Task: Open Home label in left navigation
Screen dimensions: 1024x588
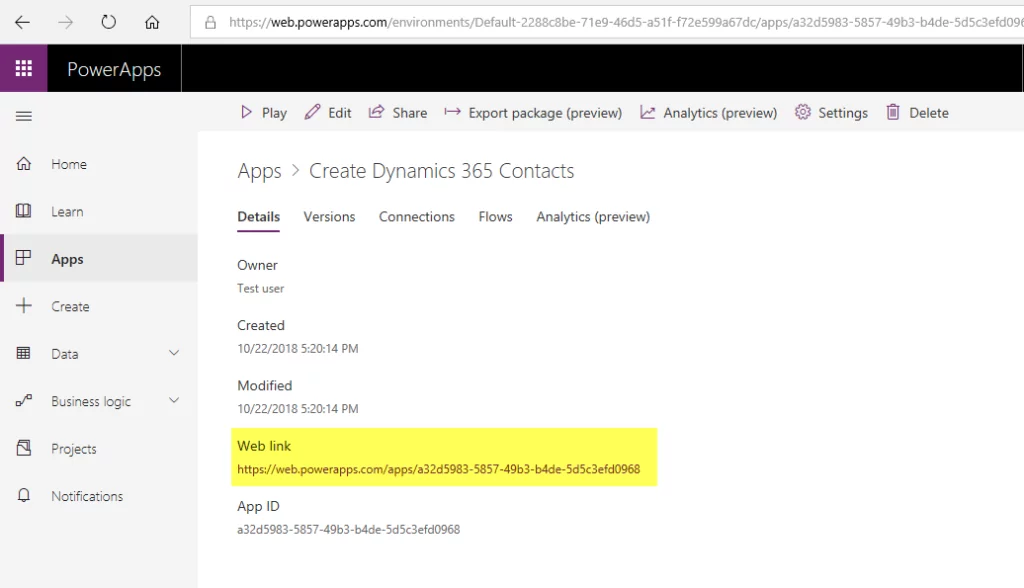Action: 69,164
